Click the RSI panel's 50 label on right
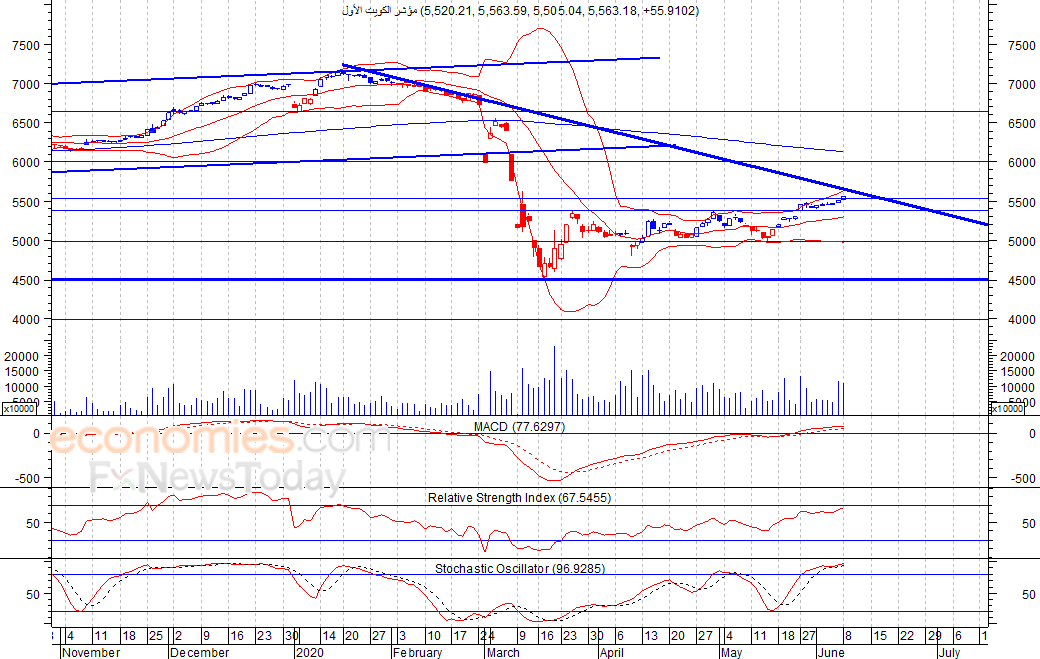 click(x=1029, y=524)
